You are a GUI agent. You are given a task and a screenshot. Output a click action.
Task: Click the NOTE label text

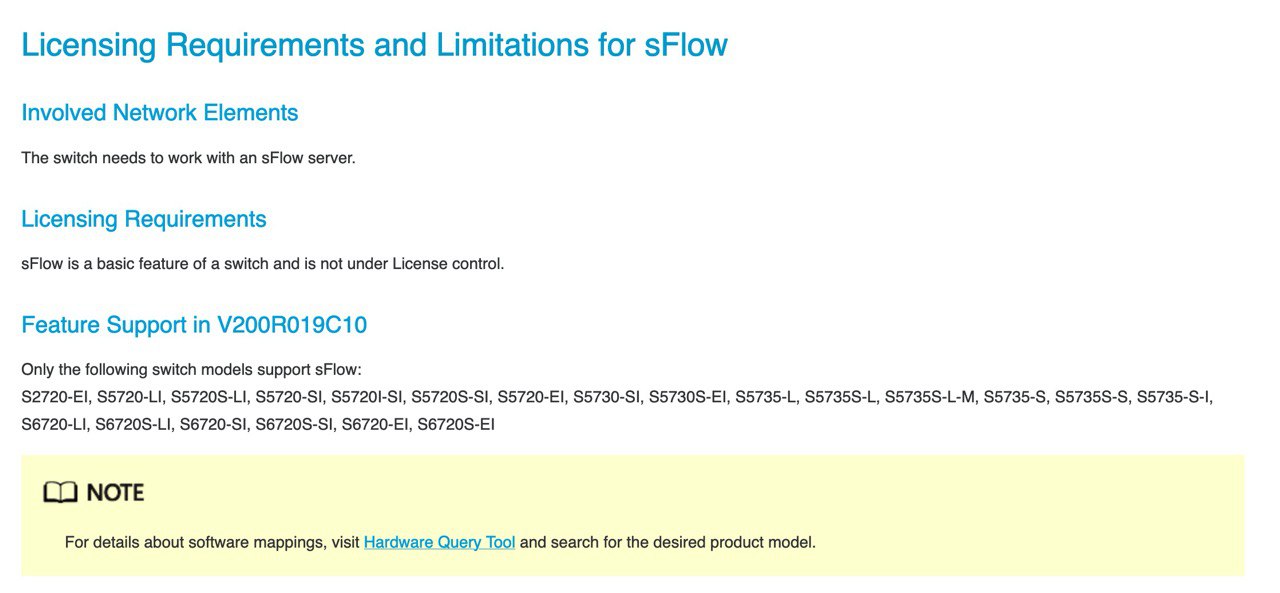[115, 492]
